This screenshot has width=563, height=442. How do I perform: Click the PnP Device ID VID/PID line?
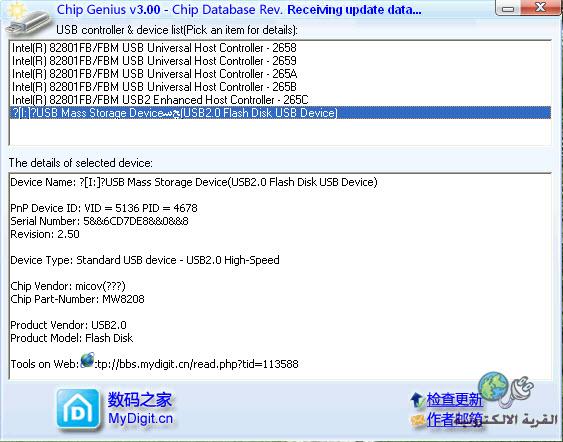click(x=104, y=208)
